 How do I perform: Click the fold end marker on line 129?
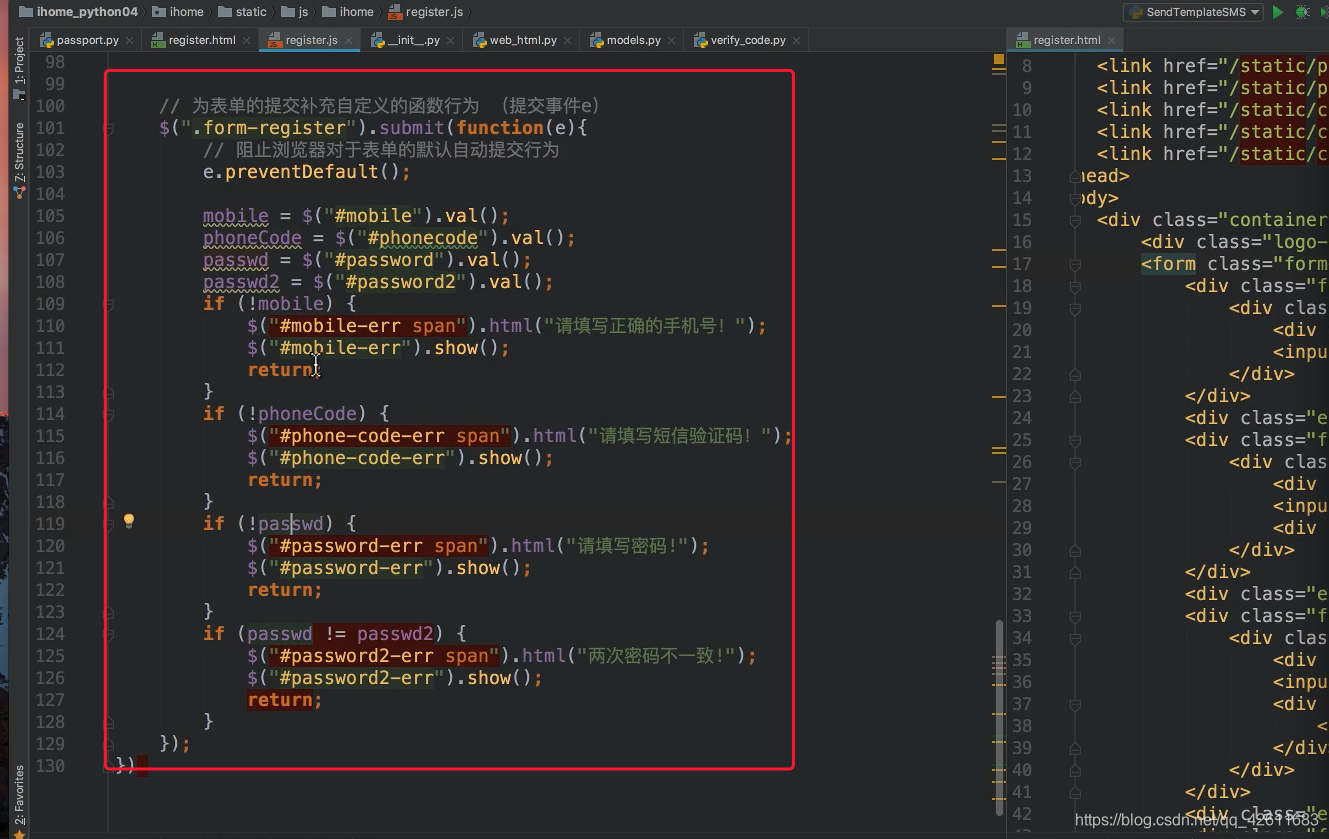click(109, 744)
